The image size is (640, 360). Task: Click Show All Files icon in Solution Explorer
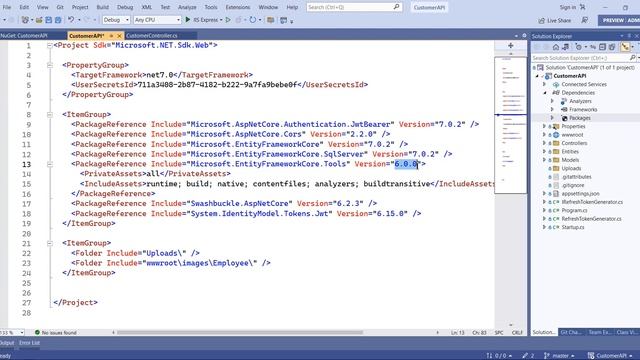point(612,47)
